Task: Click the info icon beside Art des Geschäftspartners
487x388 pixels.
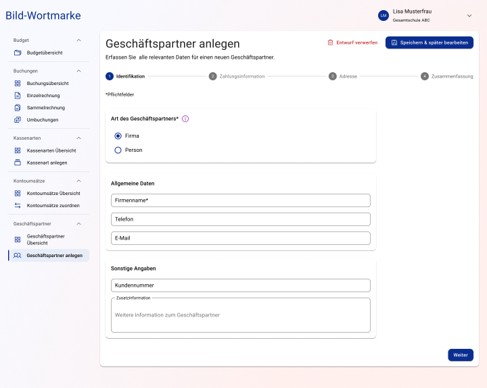Action: click(x=185, y=119)
